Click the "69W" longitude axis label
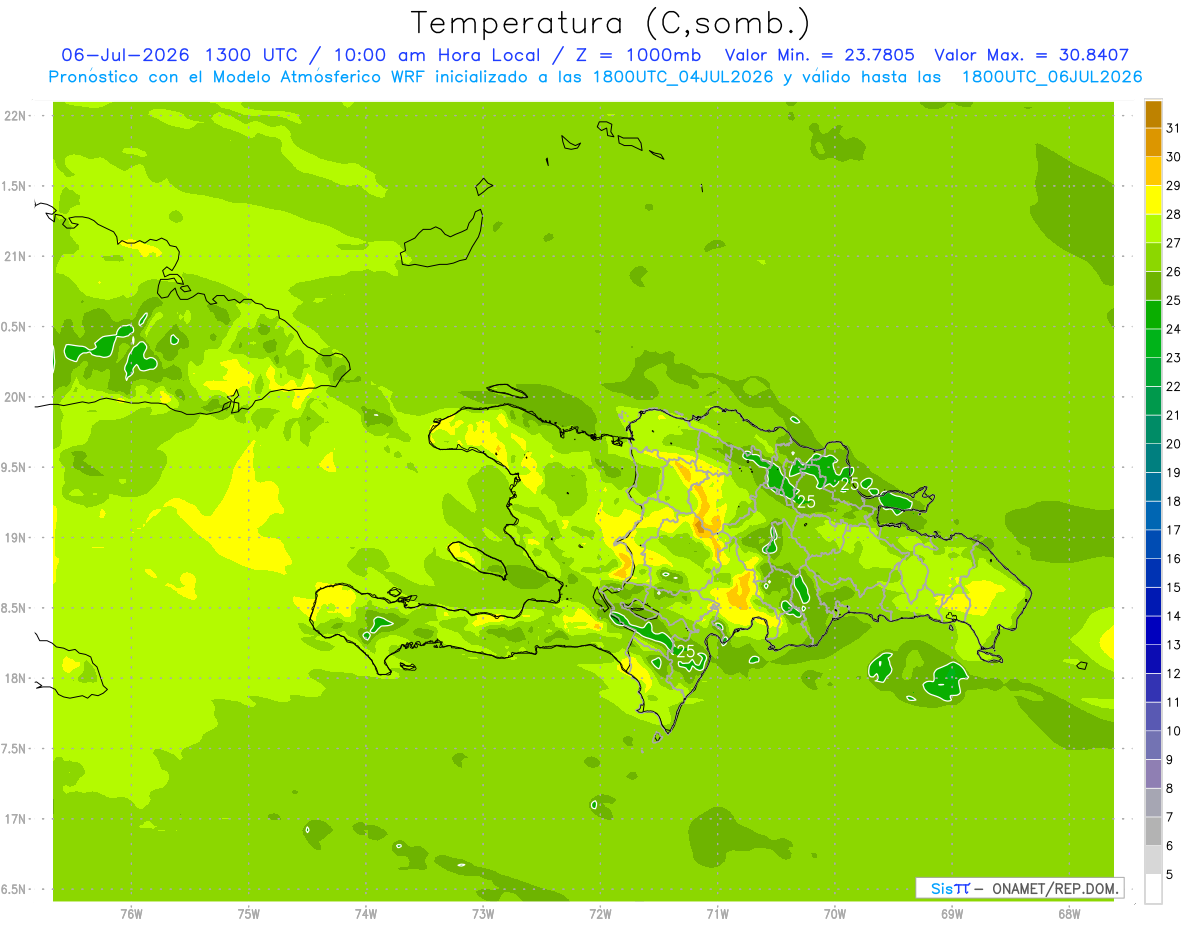This screenshot has height=927, width=1200. coord(952,914)
